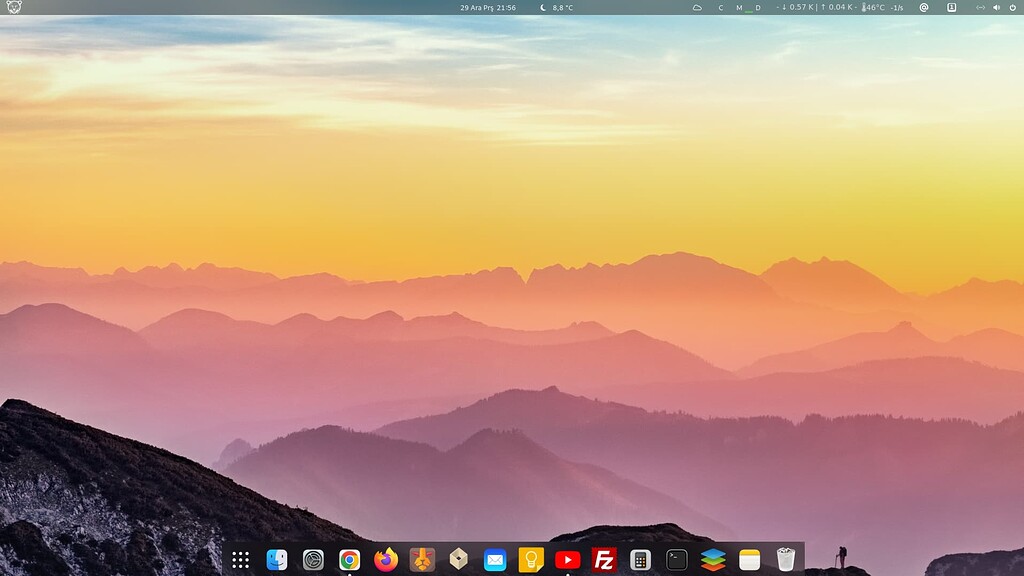Launch the Calculator app

[x=640, y=560]
